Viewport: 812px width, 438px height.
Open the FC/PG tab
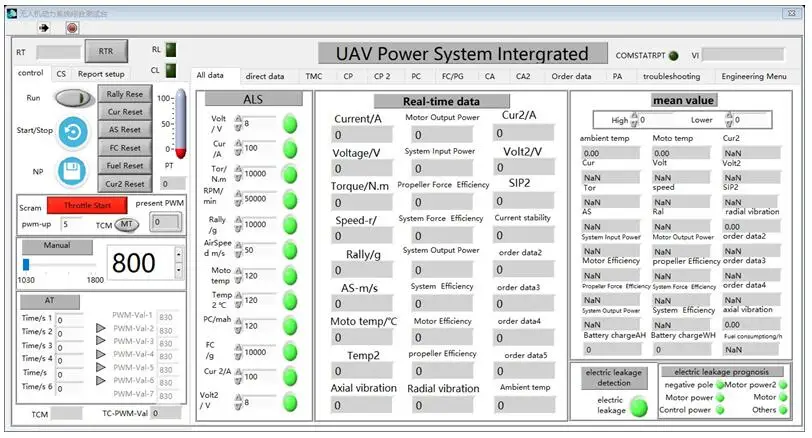(x=453, y=76)
